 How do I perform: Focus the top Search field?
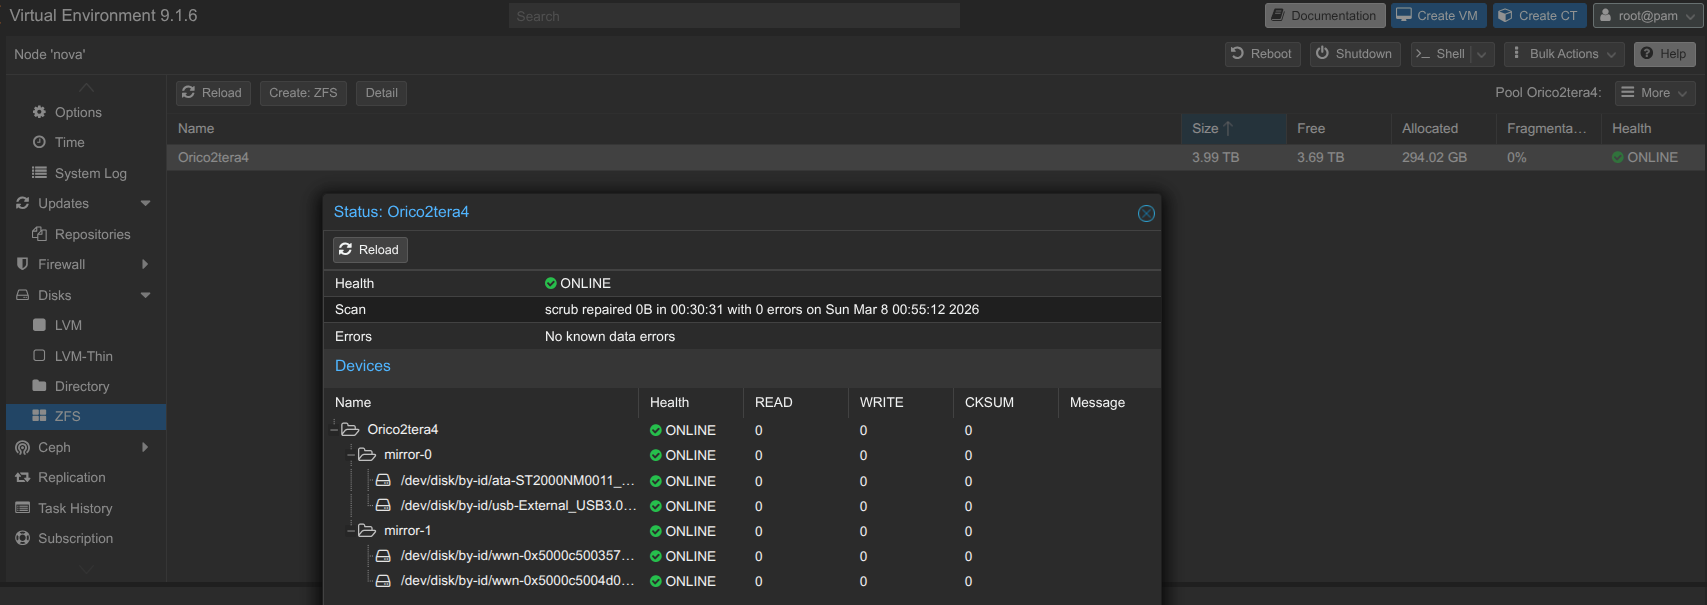734,16
